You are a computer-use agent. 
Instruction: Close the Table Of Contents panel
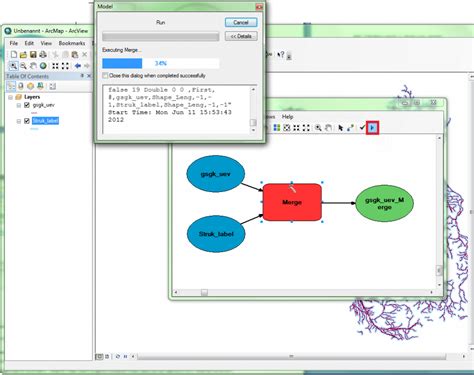click(x=89, y=76)
